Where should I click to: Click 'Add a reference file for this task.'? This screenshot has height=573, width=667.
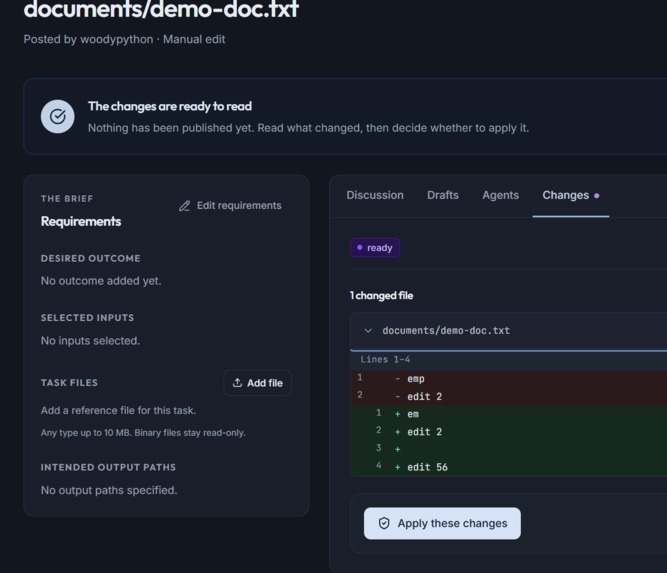click(x=118, y=411)
